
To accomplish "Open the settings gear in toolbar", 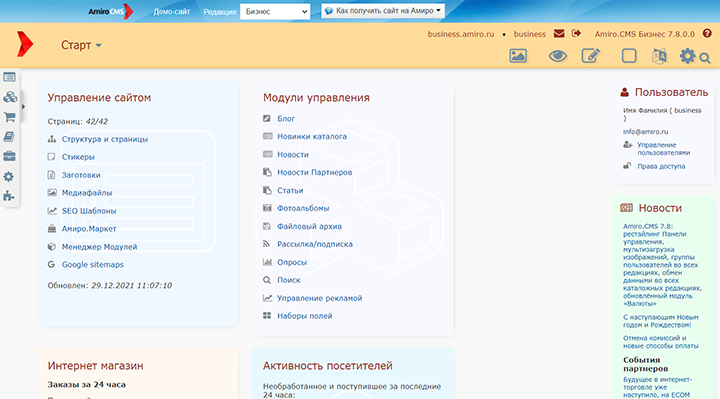I will (x=687, y=56).
